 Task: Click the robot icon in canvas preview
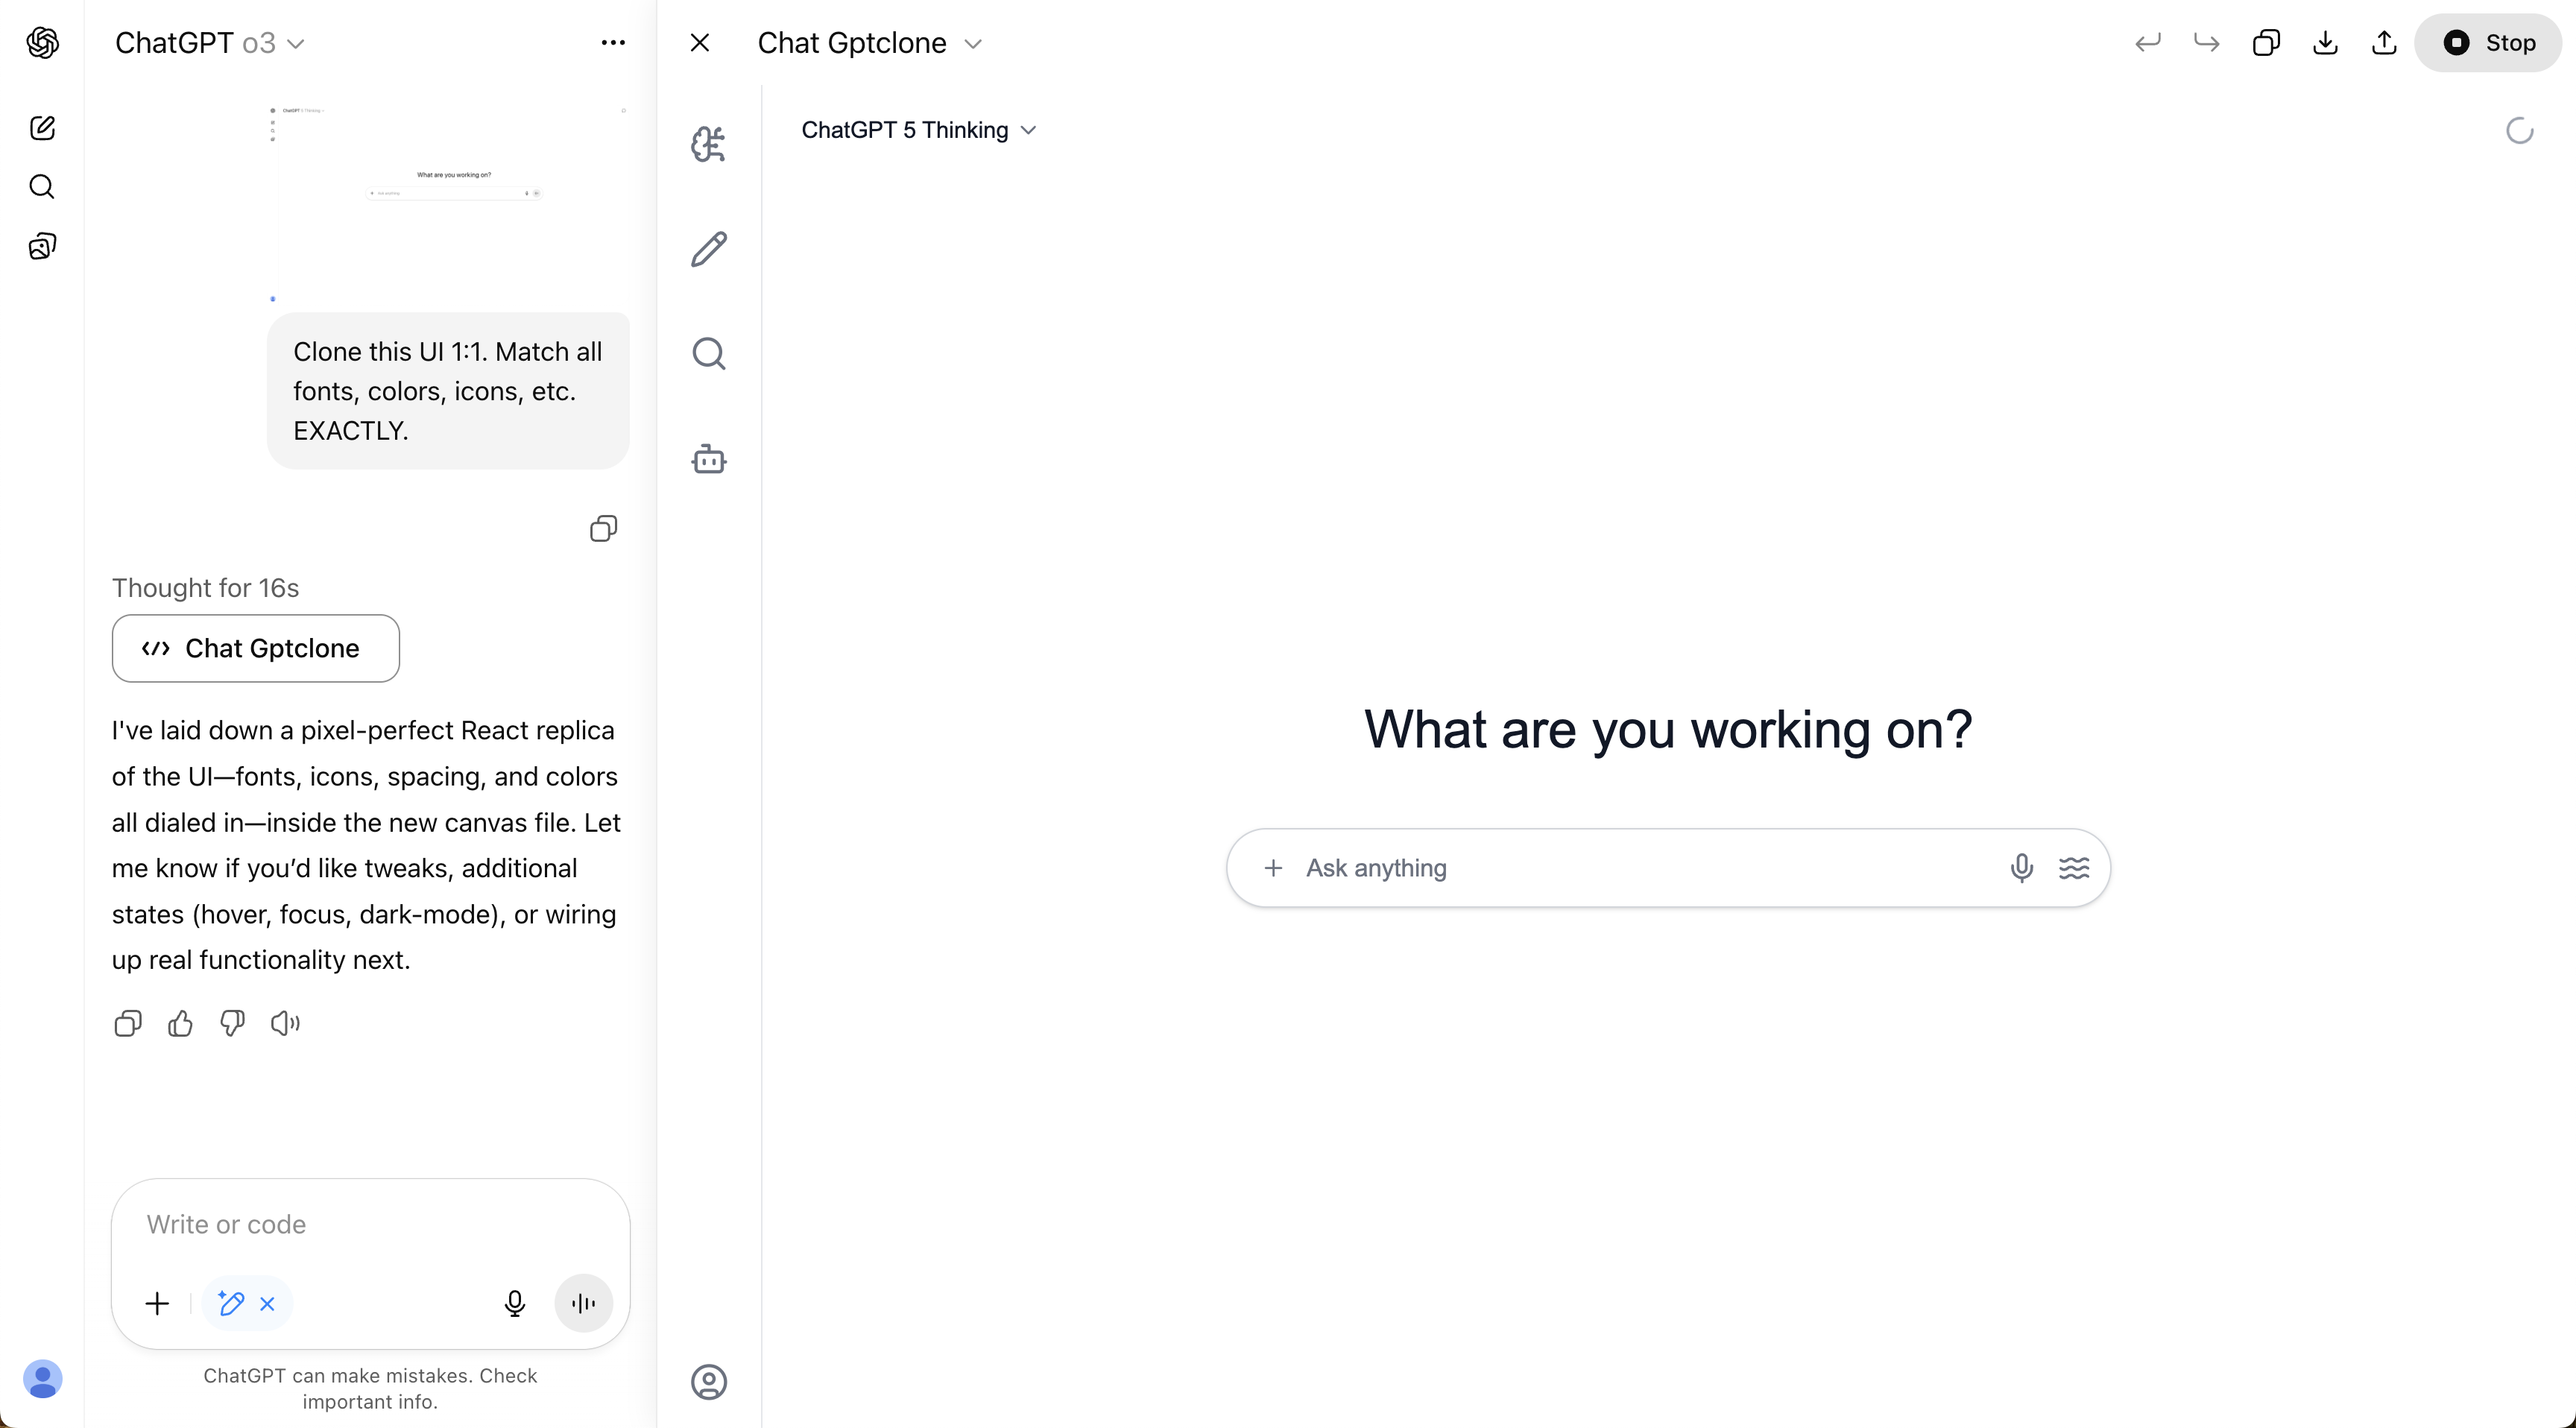tap(709, 459)
